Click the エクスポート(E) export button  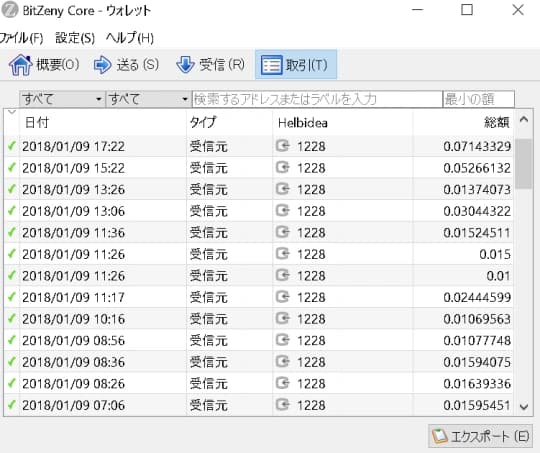tap(480, 436)
